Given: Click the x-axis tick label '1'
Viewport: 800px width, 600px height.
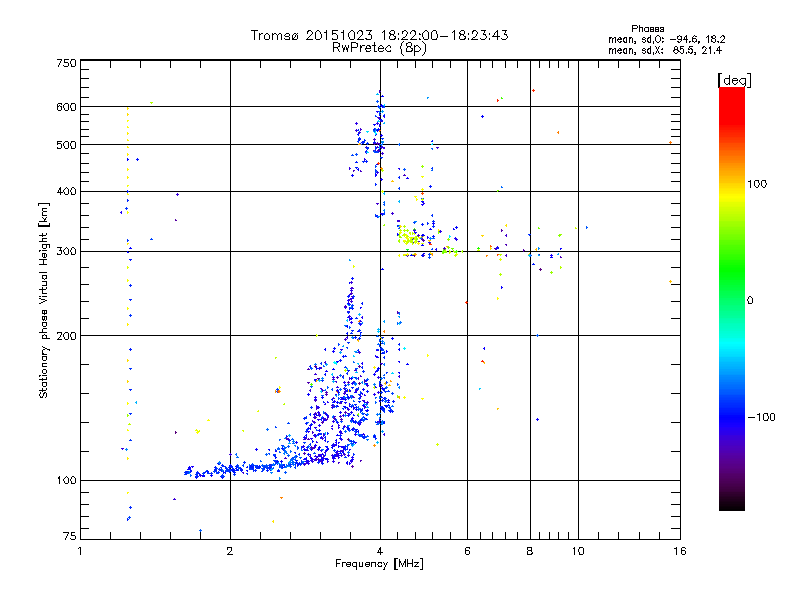Looking at the screenshot, I should tap(80, 551).
